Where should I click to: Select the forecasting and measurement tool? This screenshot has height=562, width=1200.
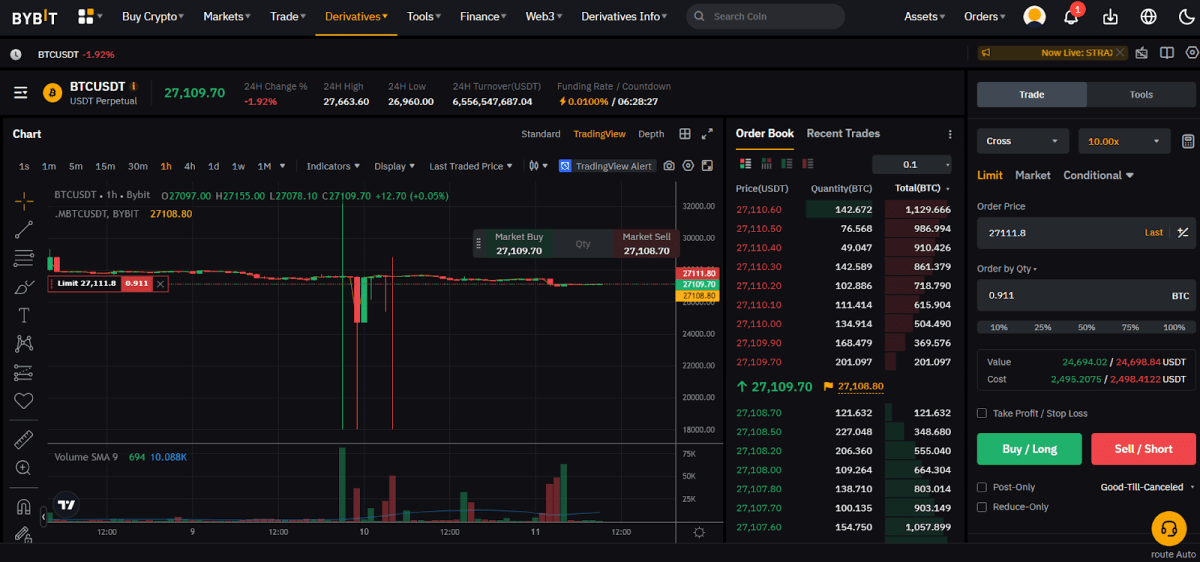click(24, 373)
